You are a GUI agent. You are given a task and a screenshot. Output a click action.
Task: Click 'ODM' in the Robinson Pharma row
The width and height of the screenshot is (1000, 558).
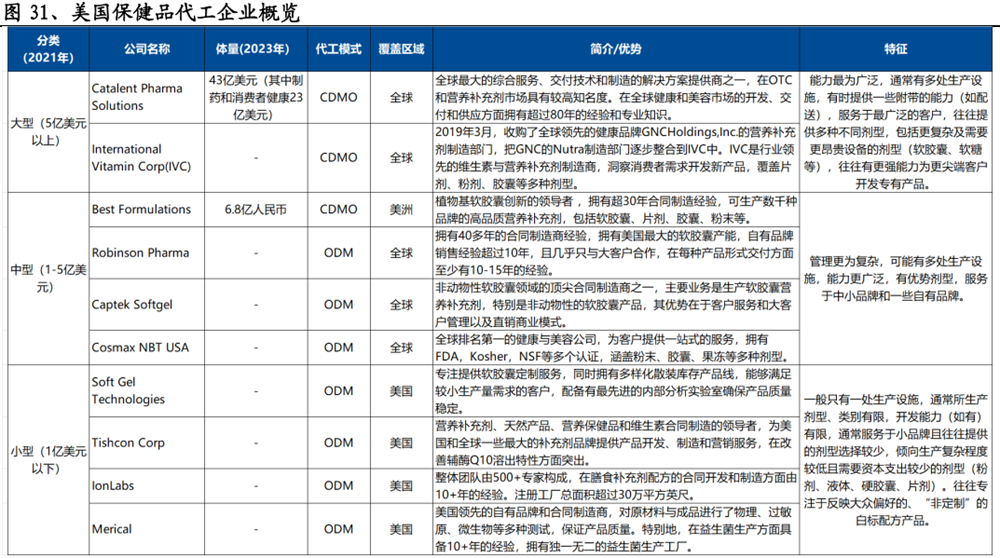[339, 253]
